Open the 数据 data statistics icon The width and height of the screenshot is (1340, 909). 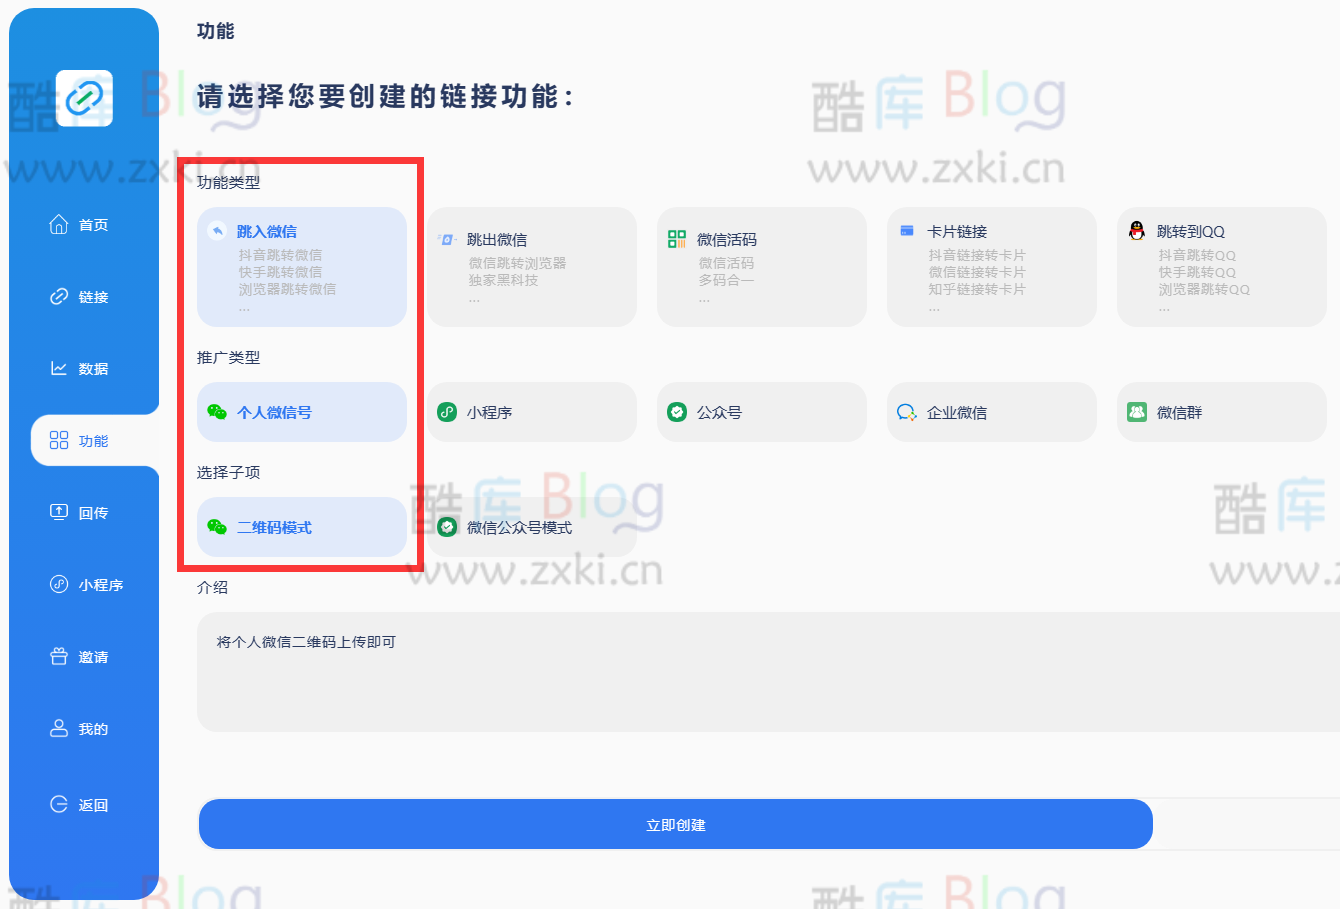(83, 368)
